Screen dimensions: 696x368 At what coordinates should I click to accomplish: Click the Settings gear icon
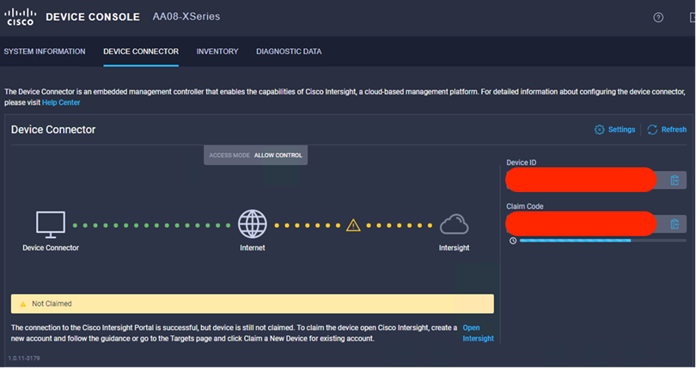[x=599, y=130]
